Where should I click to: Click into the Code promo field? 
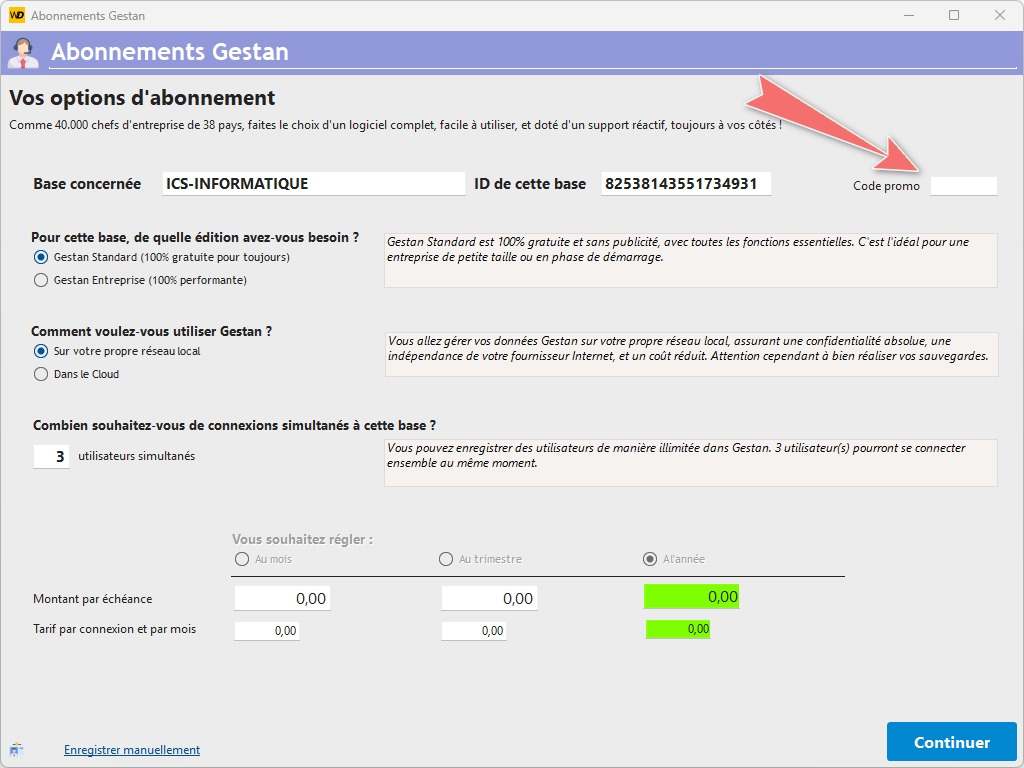pyautogui.click(x=963, y=185)
